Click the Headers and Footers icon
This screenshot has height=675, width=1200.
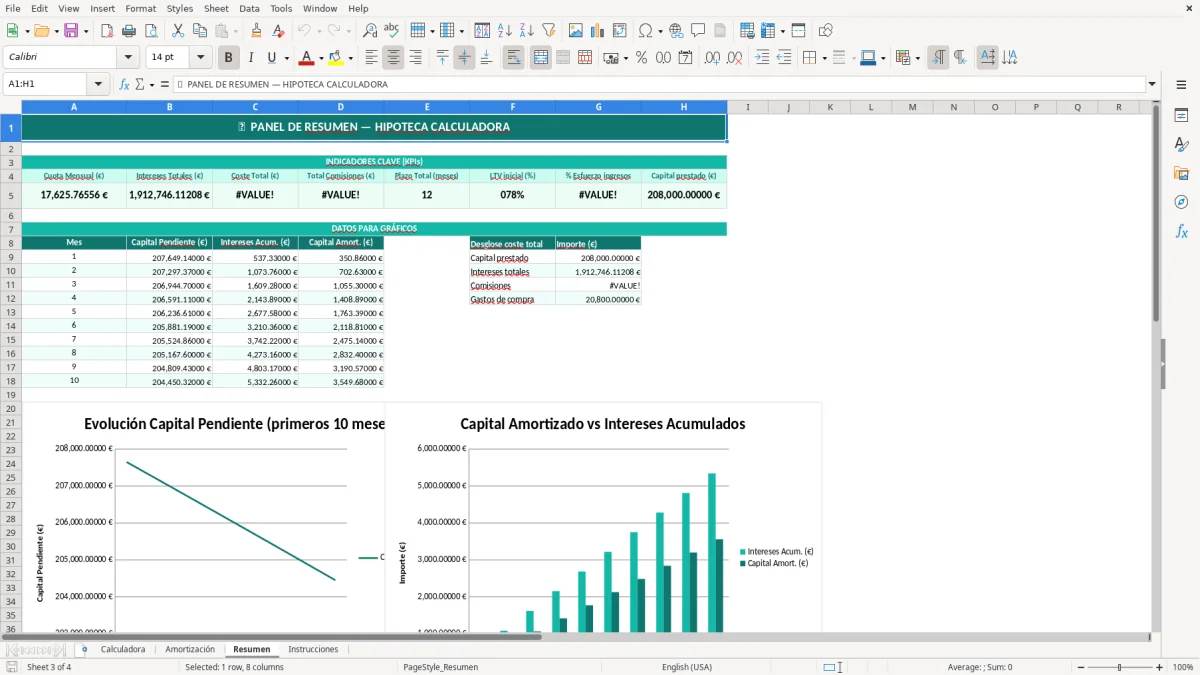[720, 31]
